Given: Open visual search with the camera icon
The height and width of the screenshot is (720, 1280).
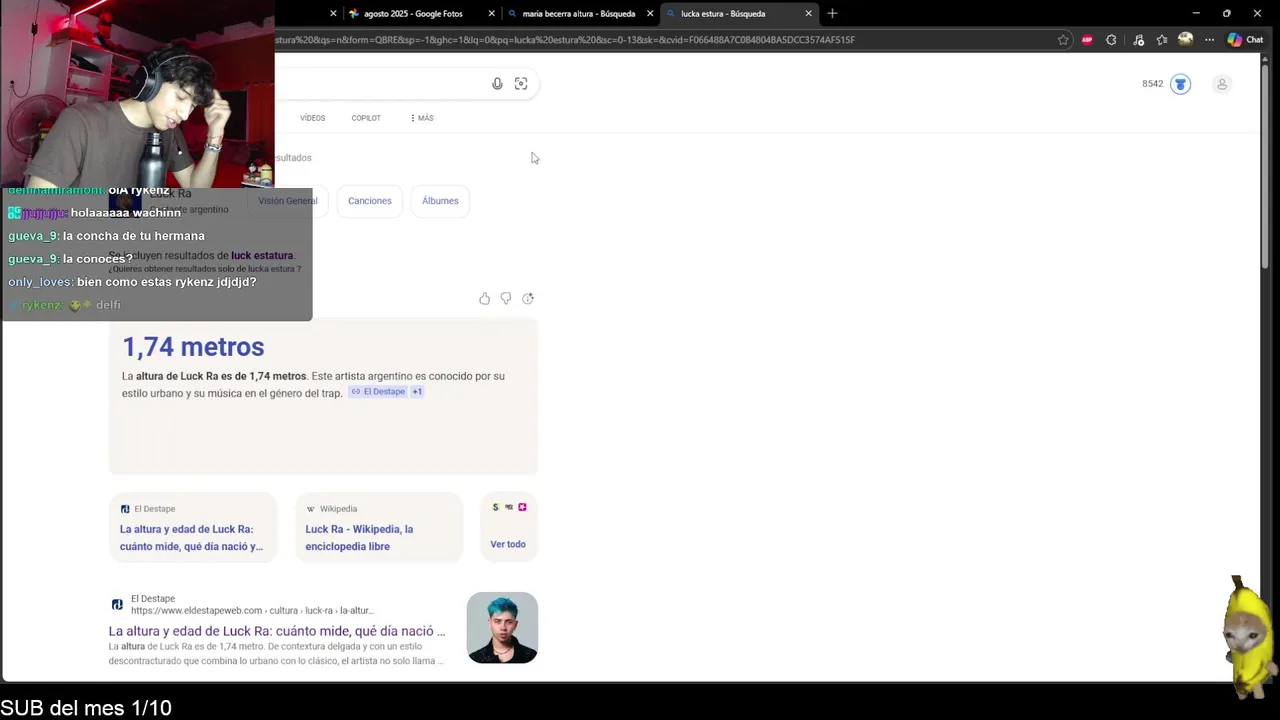Looking at the screenshot, I should (521, 84).
